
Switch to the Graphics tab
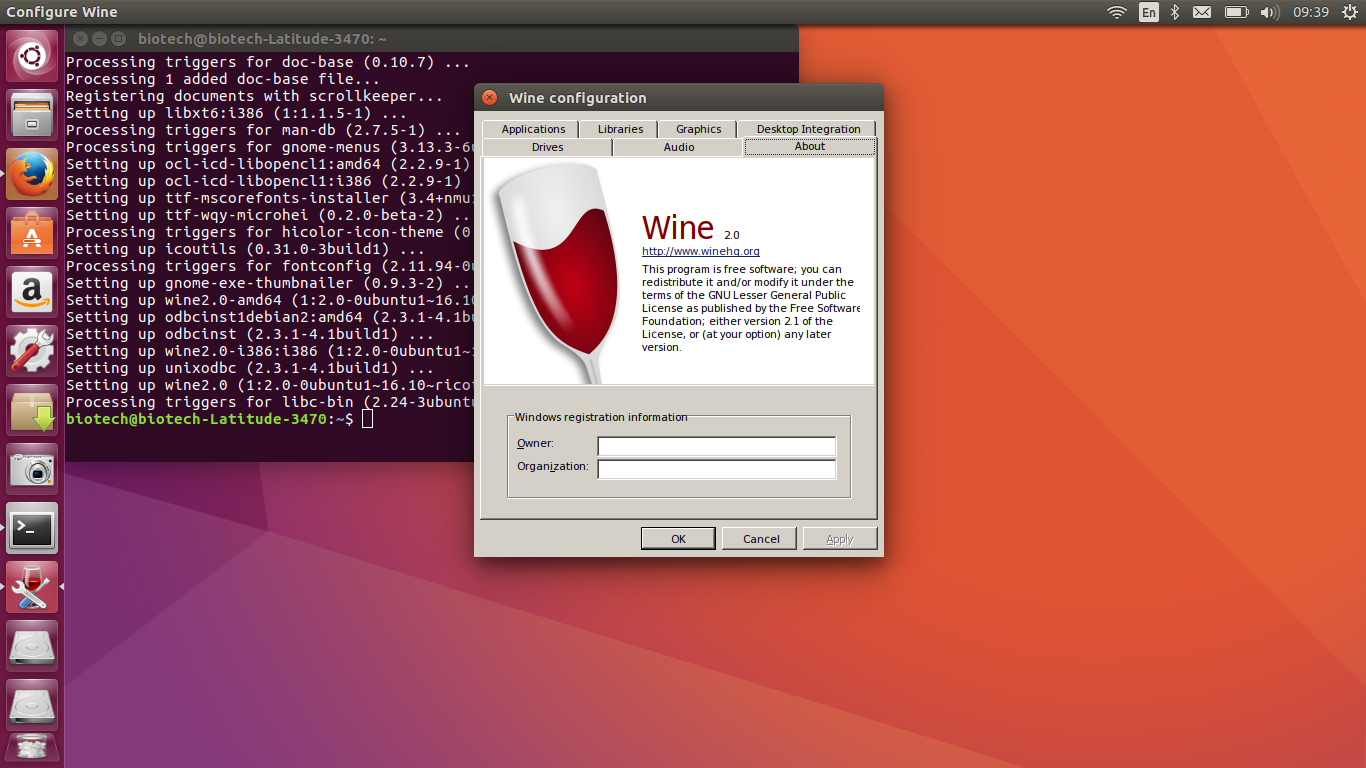pyautogui.click(x=697, y=128)
